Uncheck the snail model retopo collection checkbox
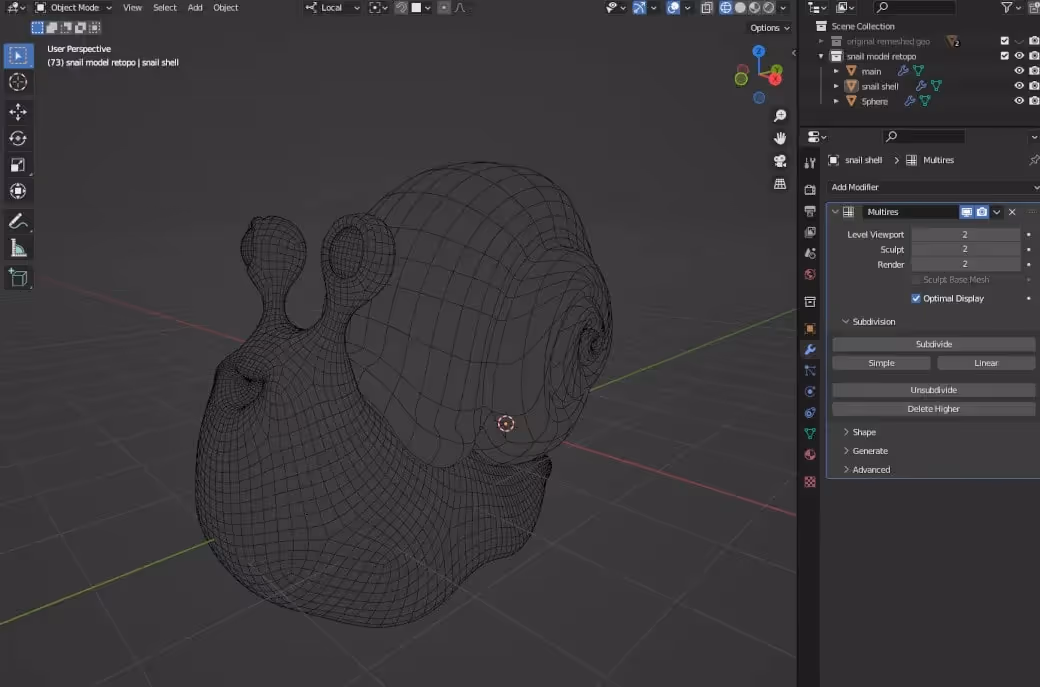 tap(1004, 56)
